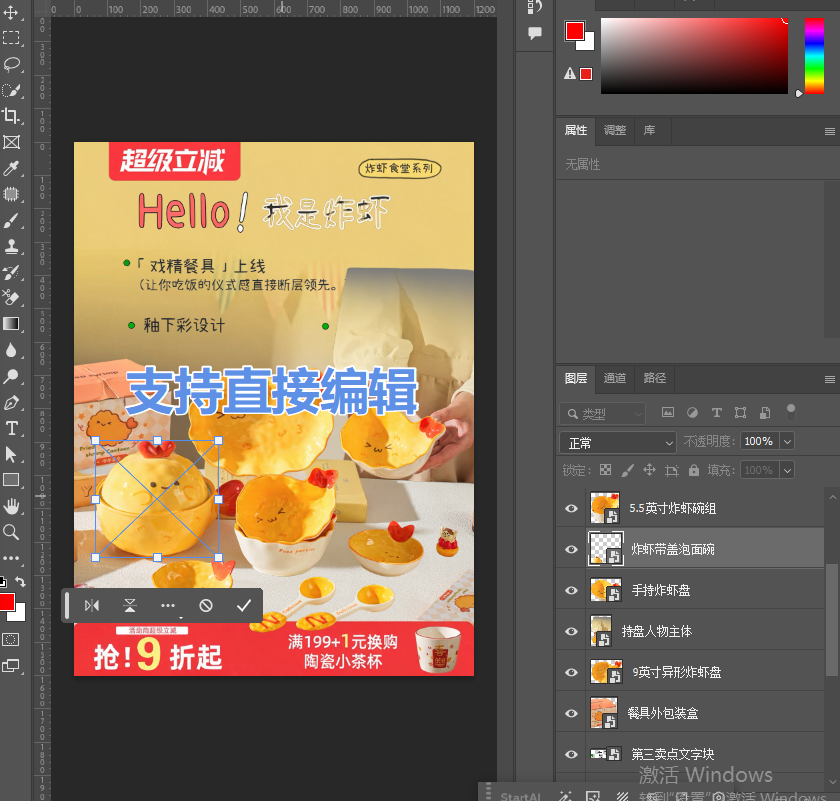This screenshot has width=840, height=801.
Task: Open the Layers panel menu
Action: (830, 379)
